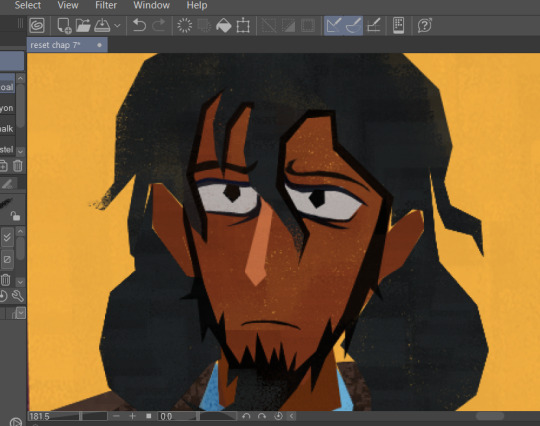Fill with the paint bucket icon
Viewport: 540px width, 426px height.
[x=224, y=25]
